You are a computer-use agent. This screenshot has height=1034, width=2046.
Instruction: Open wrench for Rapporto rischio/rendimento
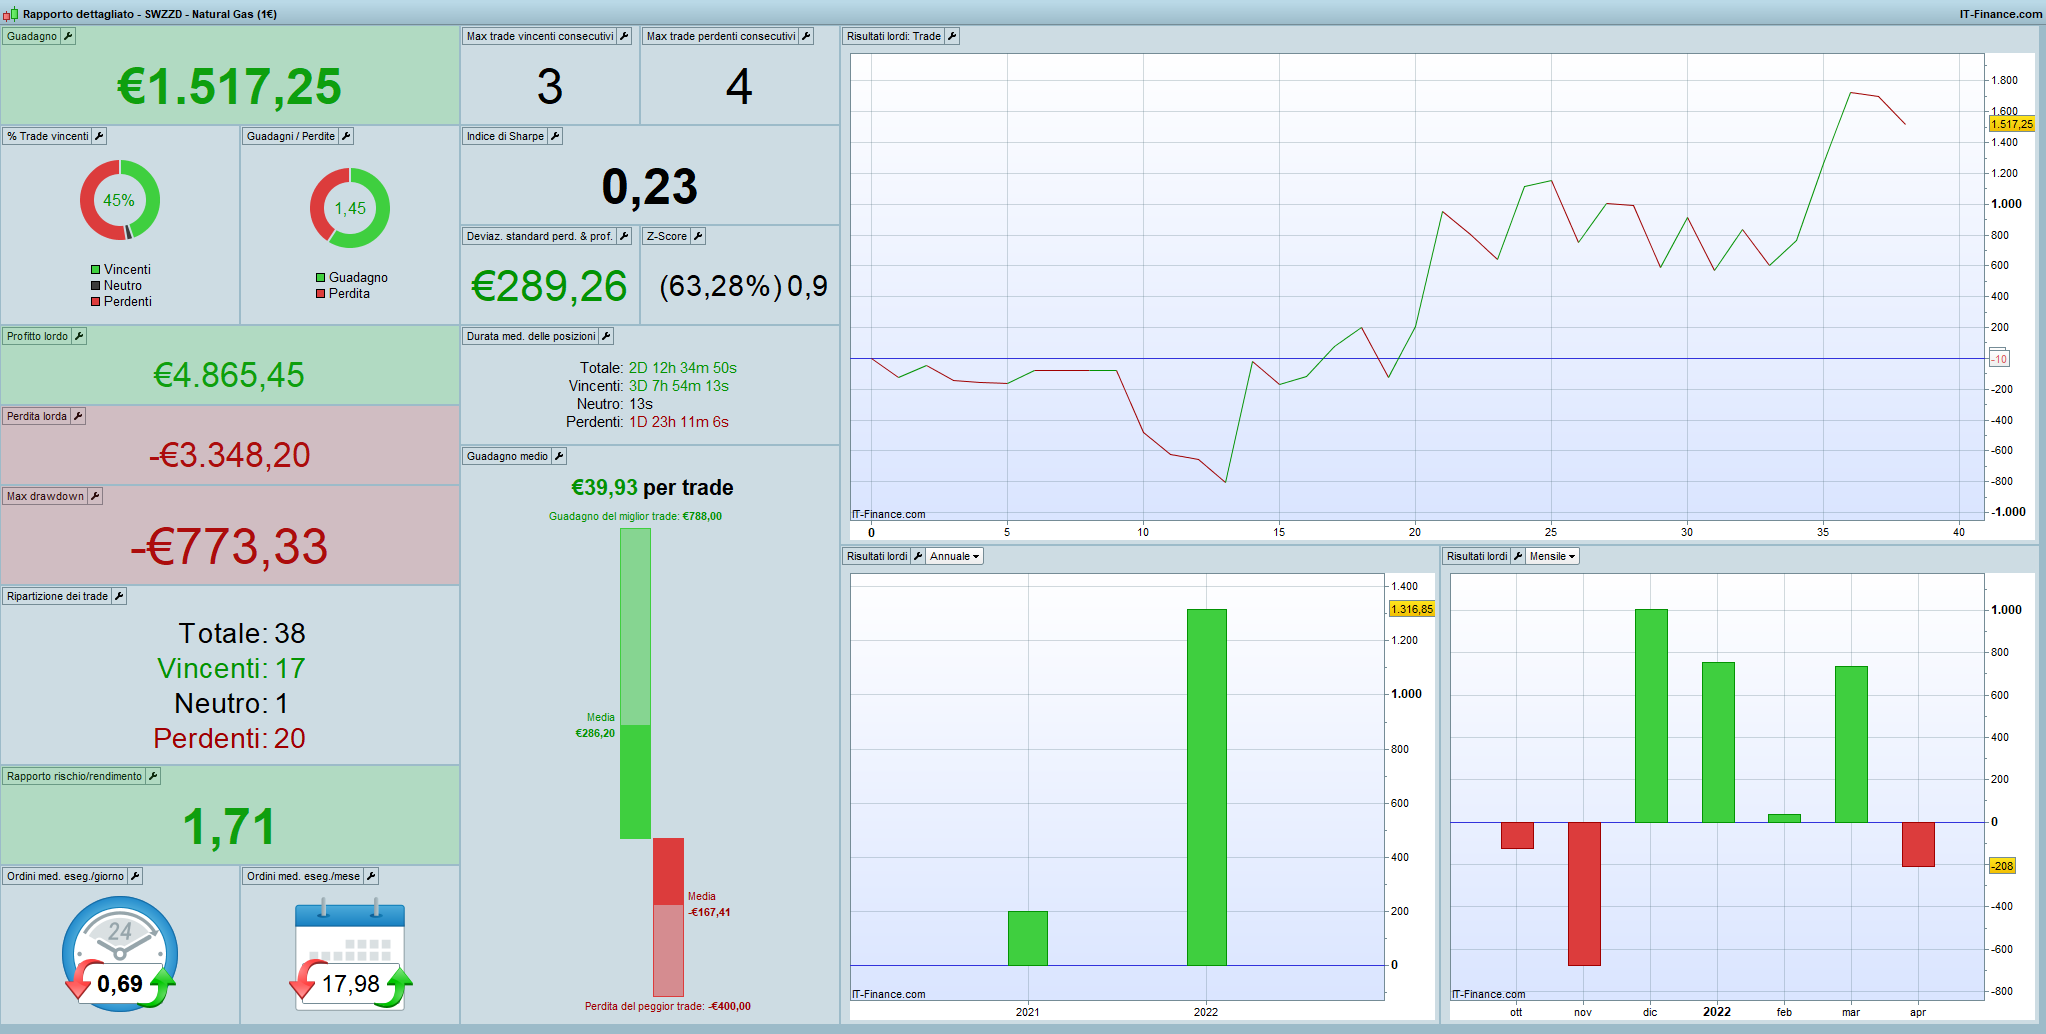pyautogui.click(x=153, y=776)
